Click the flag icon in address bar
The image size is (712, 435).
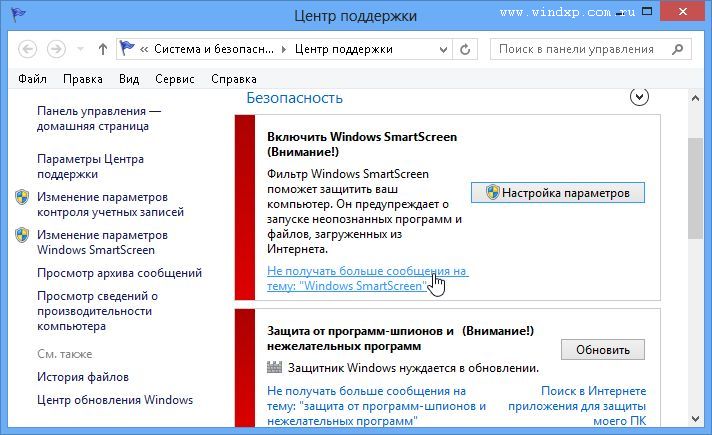[x=127, y=48]
